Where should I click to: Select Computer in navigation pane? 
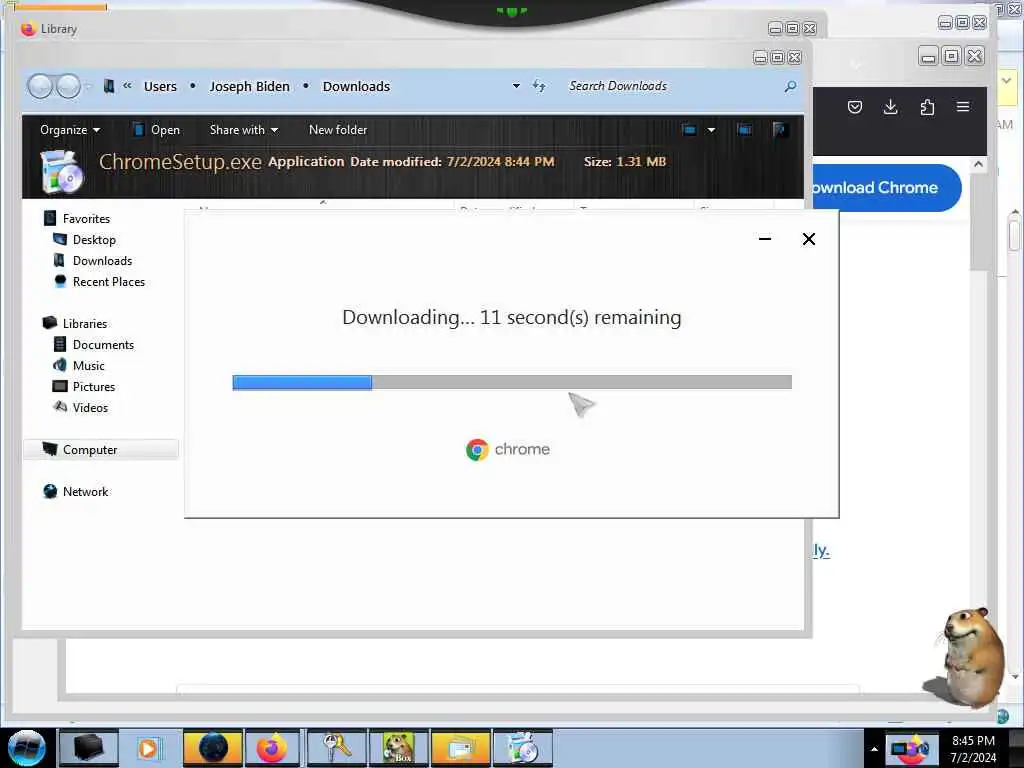pos(101,449)
